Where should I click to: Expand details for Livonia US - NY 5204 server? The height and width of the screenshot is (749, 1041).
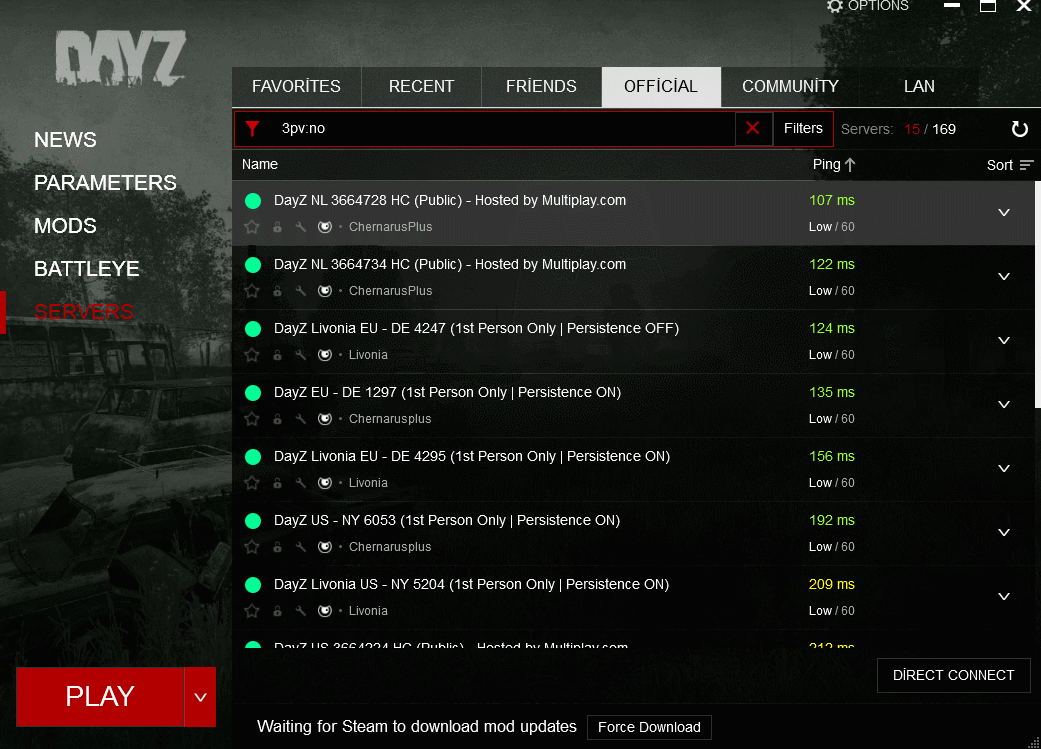tap(1004, 596)
